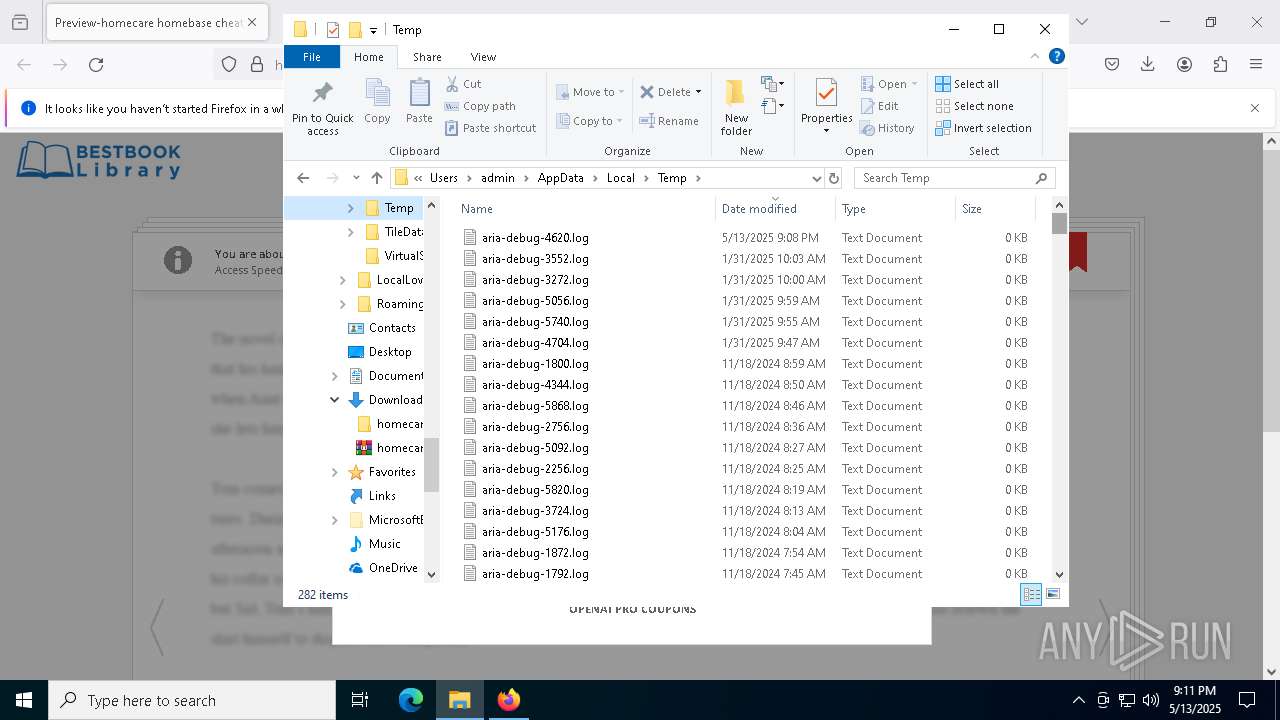Open the Delete options arrow
The width and height of the screenshot is (1280, 720).
click(698, 92)
